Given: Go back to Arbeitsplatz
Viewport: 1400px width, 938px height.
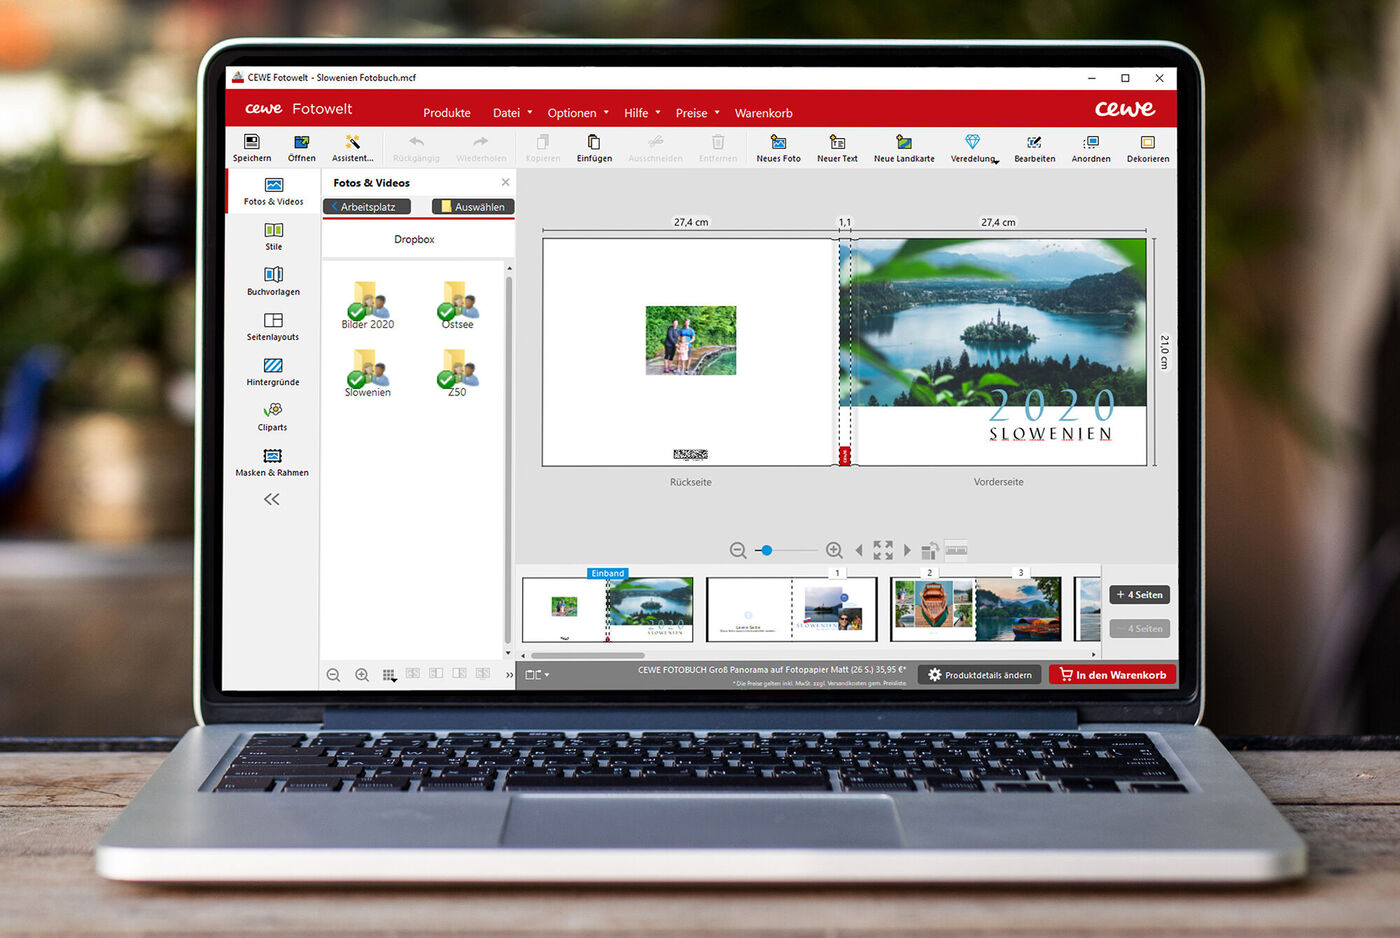Looking at the screenshot, I should coord(367,207).
